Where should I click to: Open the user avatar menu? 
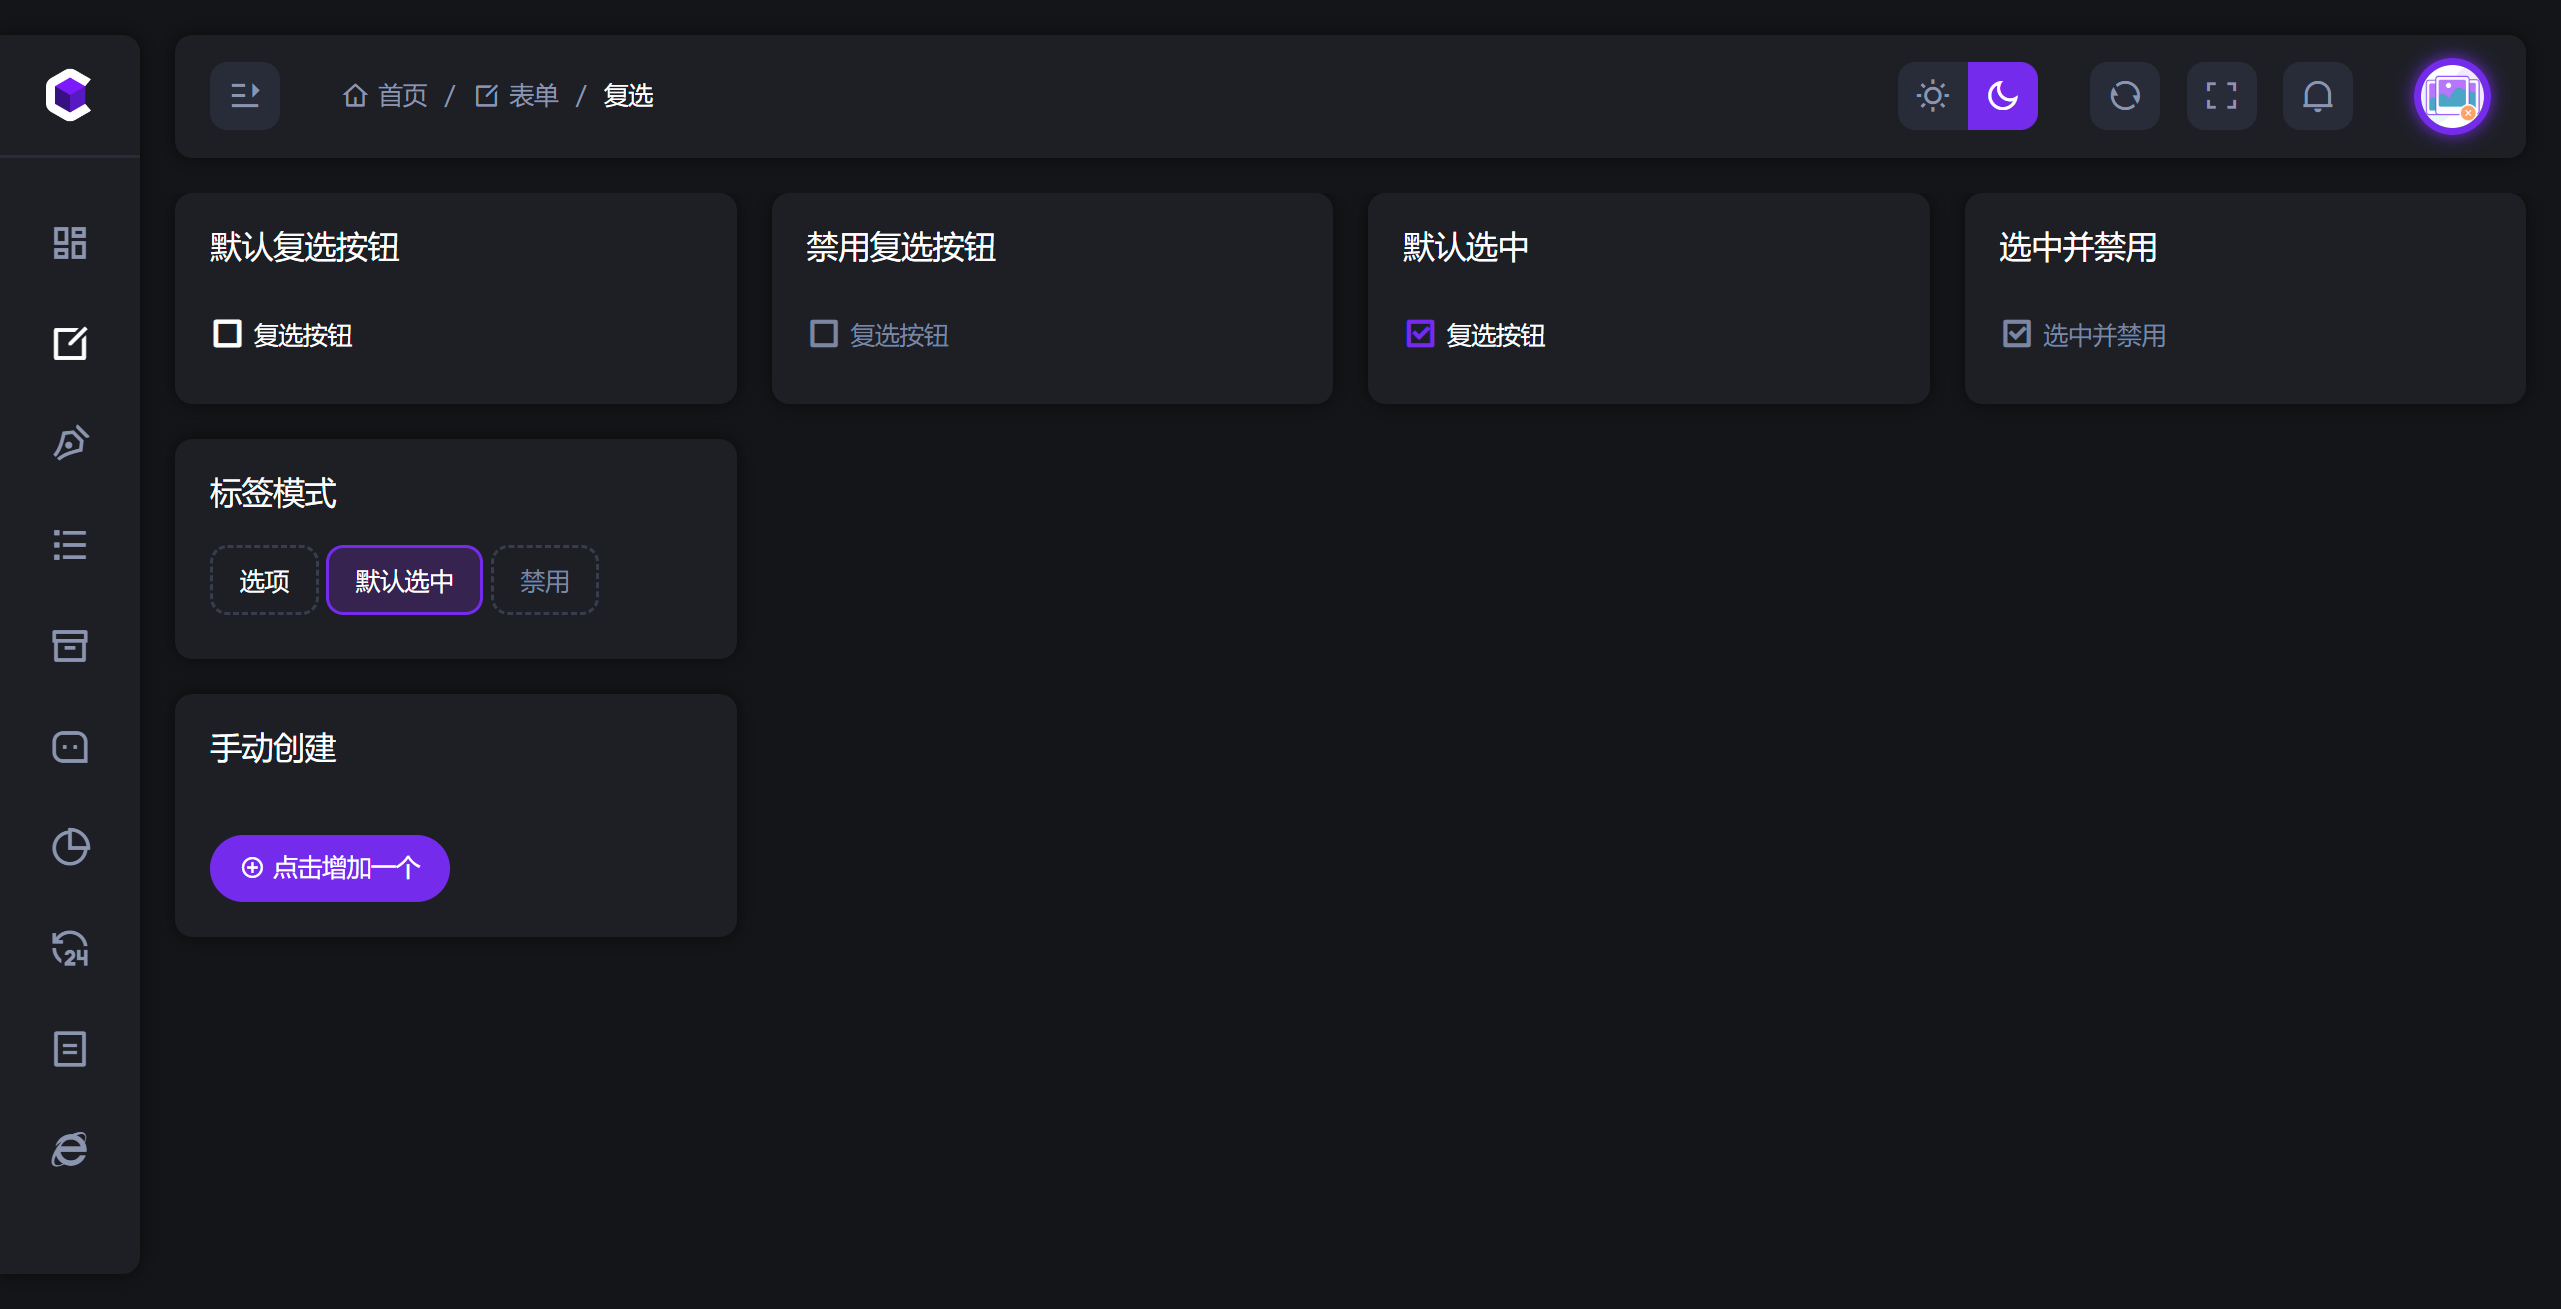click(2452, 96)
